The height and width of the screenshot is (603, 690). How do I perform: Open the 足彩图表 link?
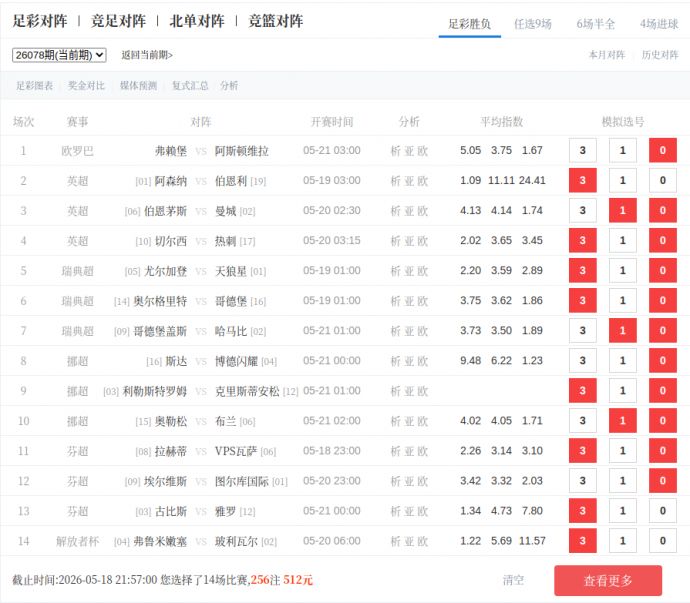[x=34, y=85]
